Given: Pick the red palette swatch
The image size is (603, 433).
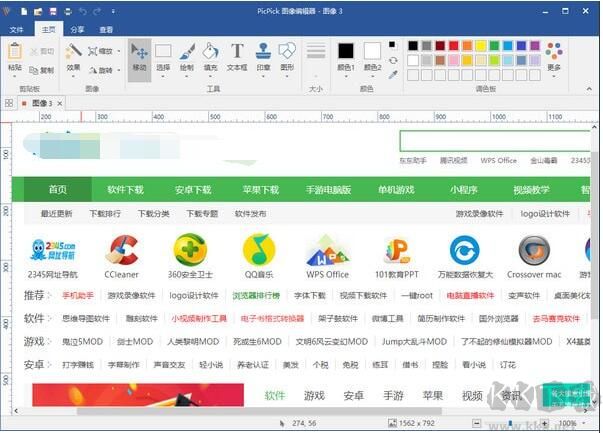Looking at the screenshot, I should click(x=454, y=46).
